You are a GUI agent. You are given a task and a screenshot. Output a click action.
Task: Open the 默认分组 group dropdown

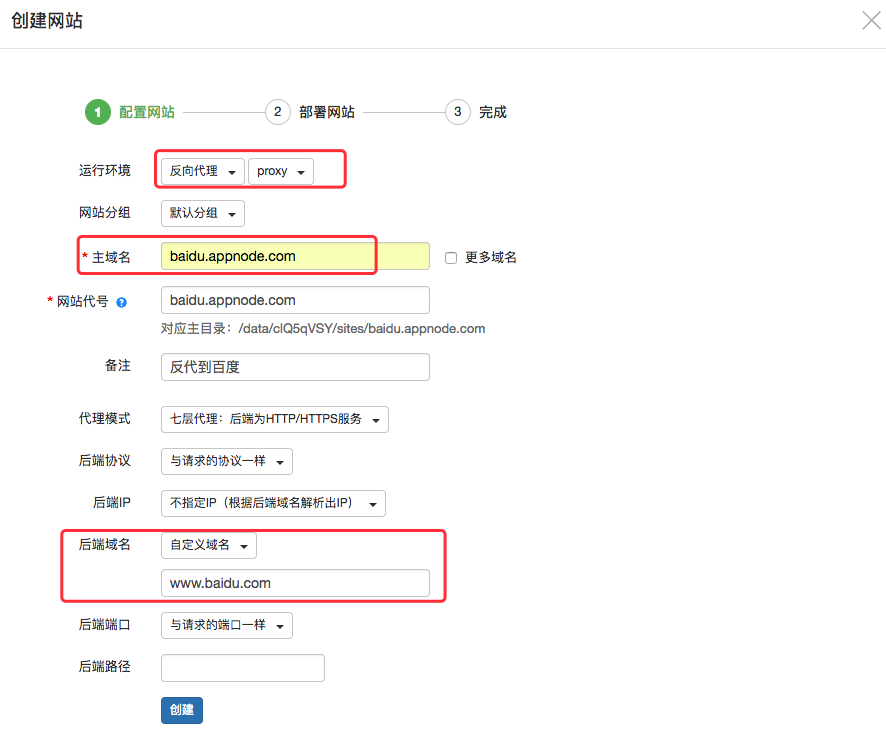point(203,213)
